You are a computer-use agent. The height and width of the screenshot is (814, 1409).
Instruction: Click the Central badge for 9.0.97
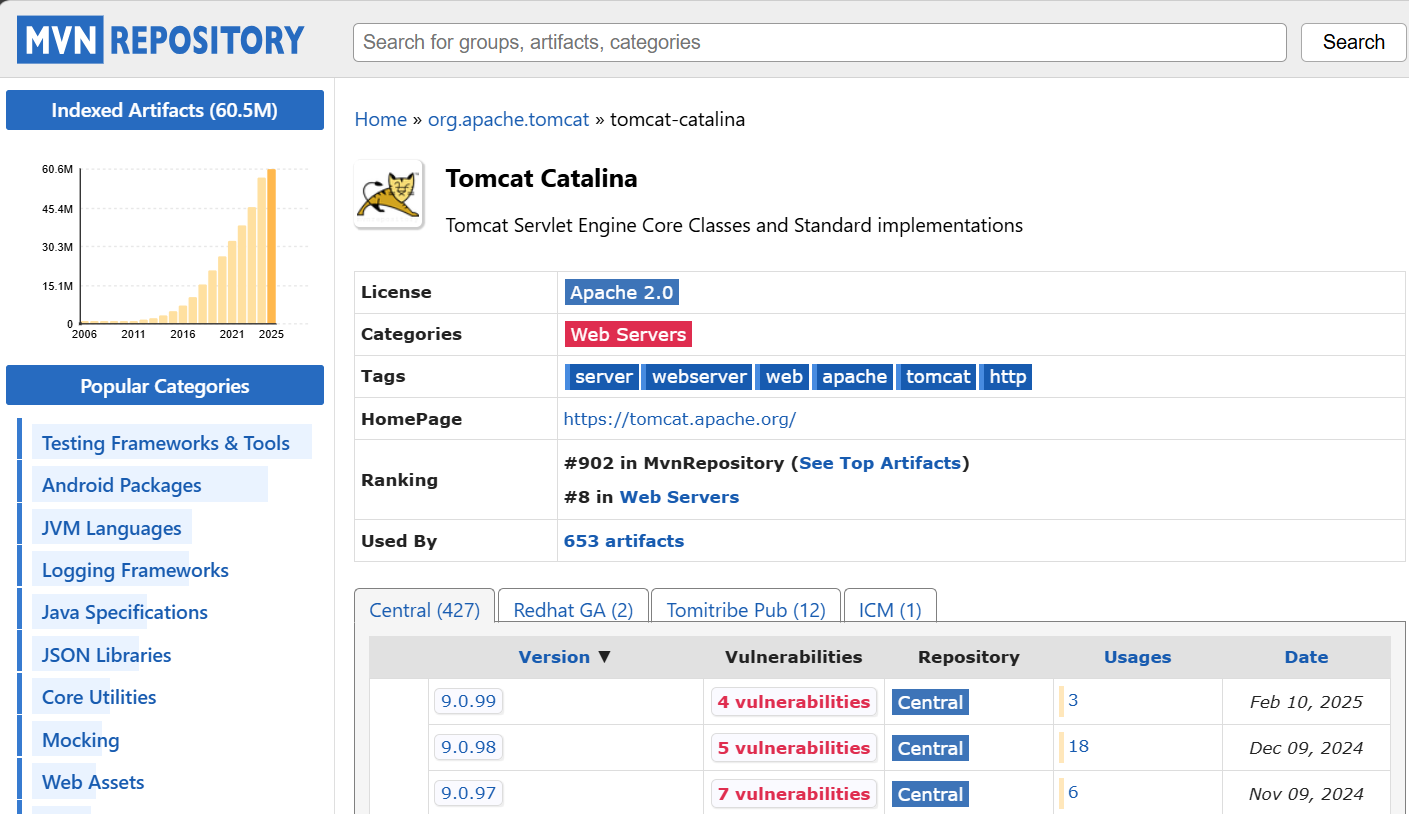(930, 794)
